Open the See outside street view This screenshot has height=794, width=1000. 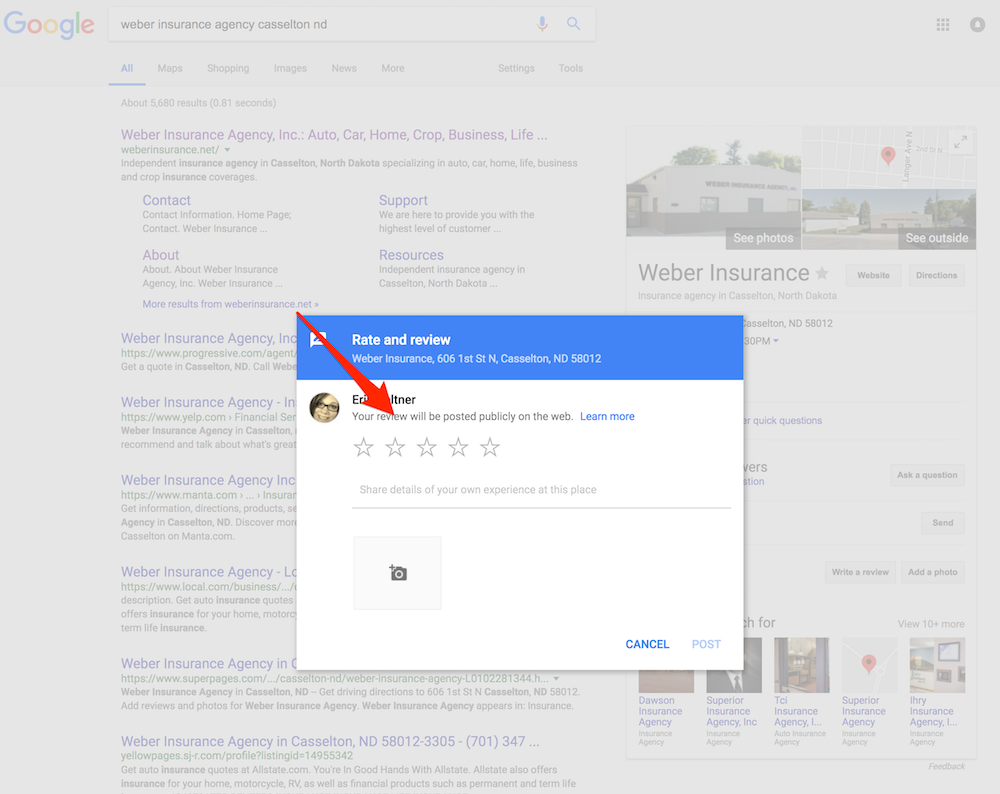coord(936,238)
